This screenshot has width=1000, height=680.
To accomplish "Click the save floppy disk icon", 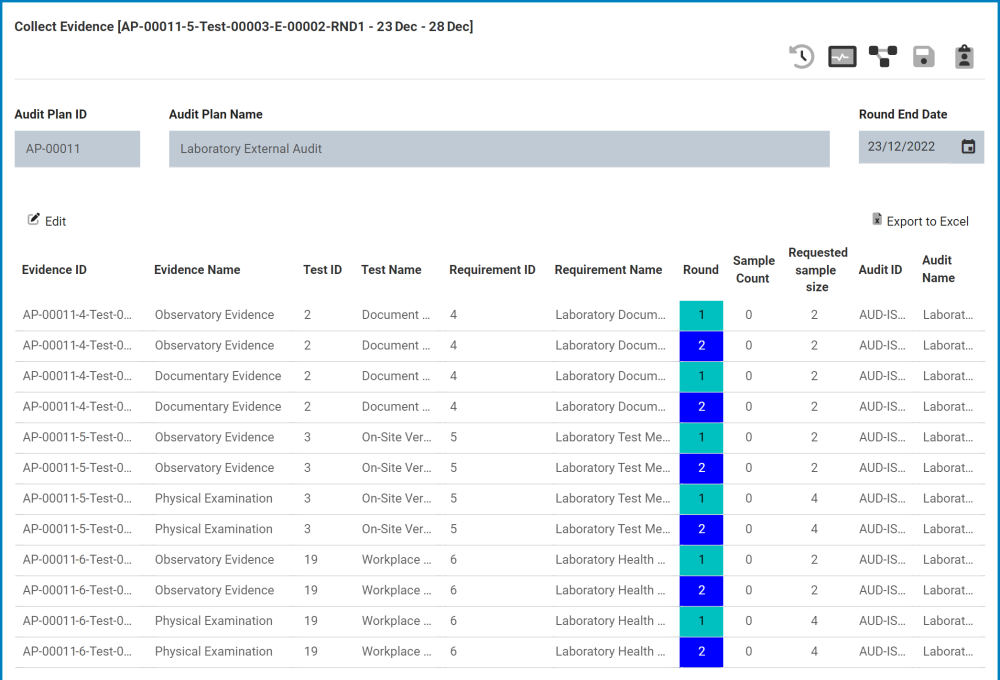I will click(924, 57).
